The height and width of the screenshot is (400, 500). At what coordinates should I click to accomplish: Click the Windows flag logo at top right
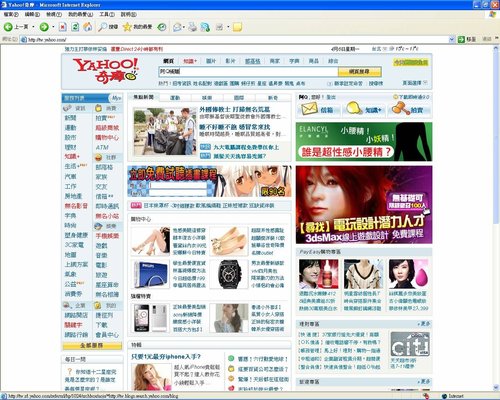pyautogui.click(x=492, y=14)
